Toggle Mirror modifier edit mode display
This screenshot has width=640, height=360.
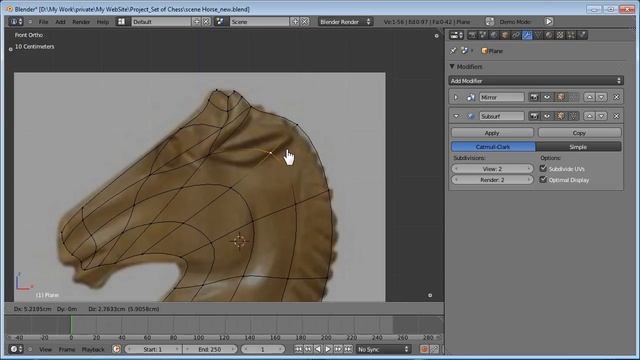pos(560,97)
